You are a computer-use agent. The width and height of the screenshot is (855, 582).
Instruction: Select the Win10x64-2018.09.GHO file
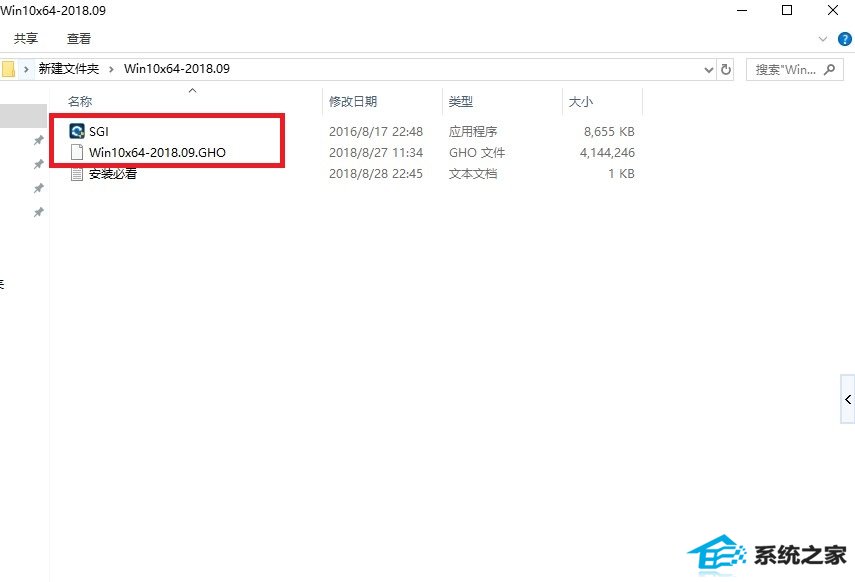click(x=157, y=152)
